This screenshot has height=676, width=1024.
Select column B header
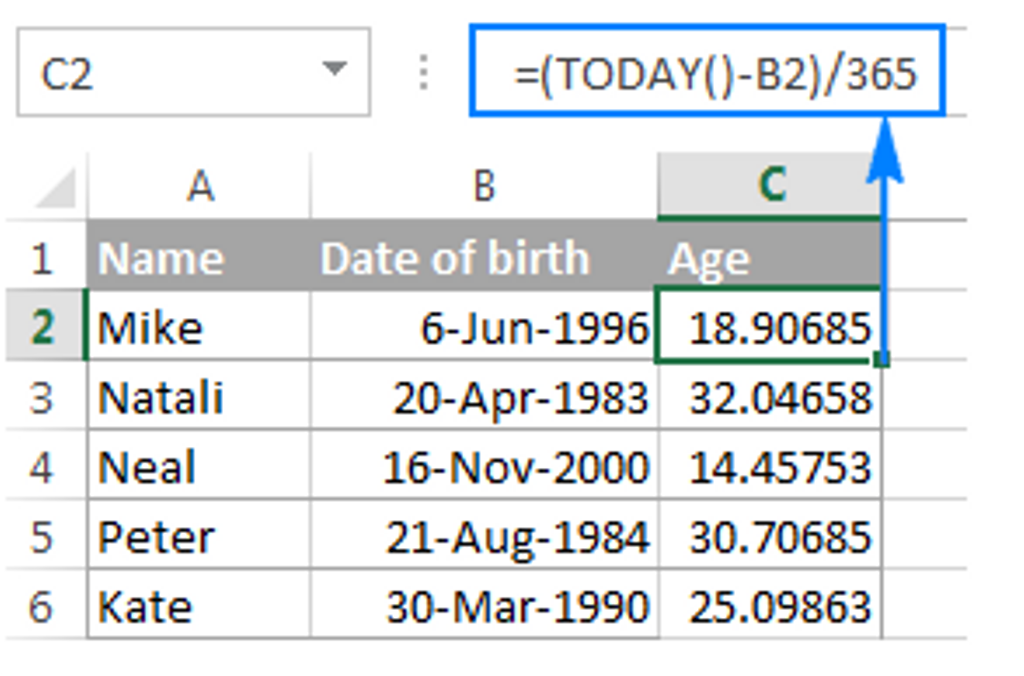click(484, 186)
